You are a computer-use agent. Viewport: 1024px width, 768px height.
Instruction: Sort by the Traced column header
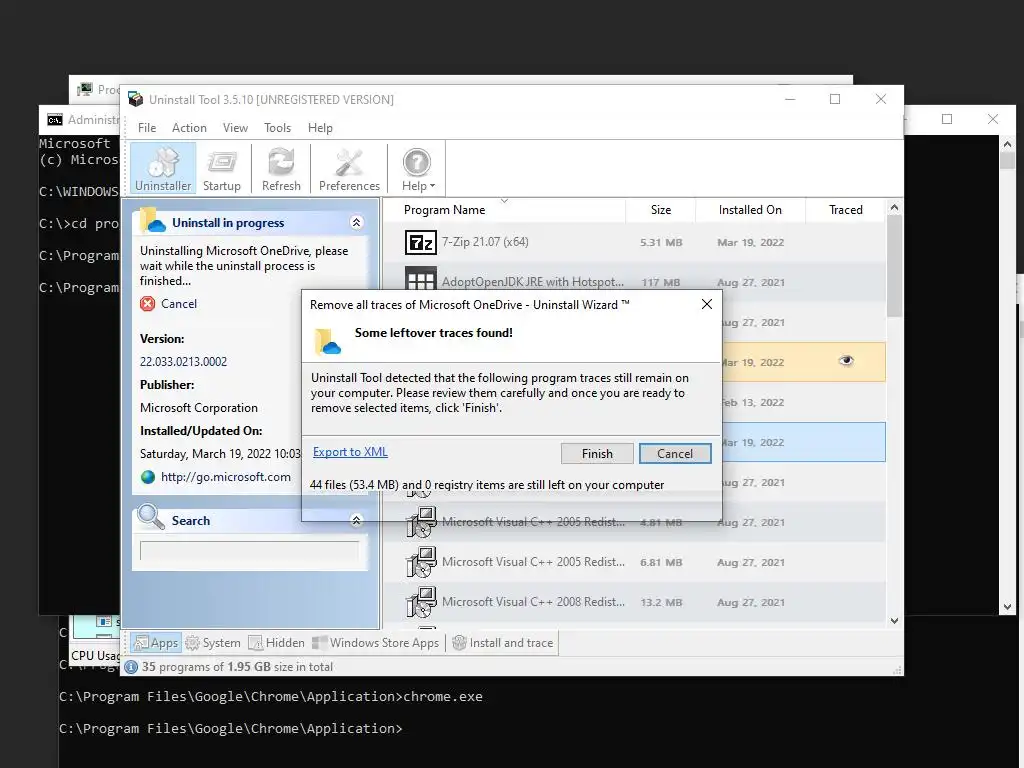point(846,210)
